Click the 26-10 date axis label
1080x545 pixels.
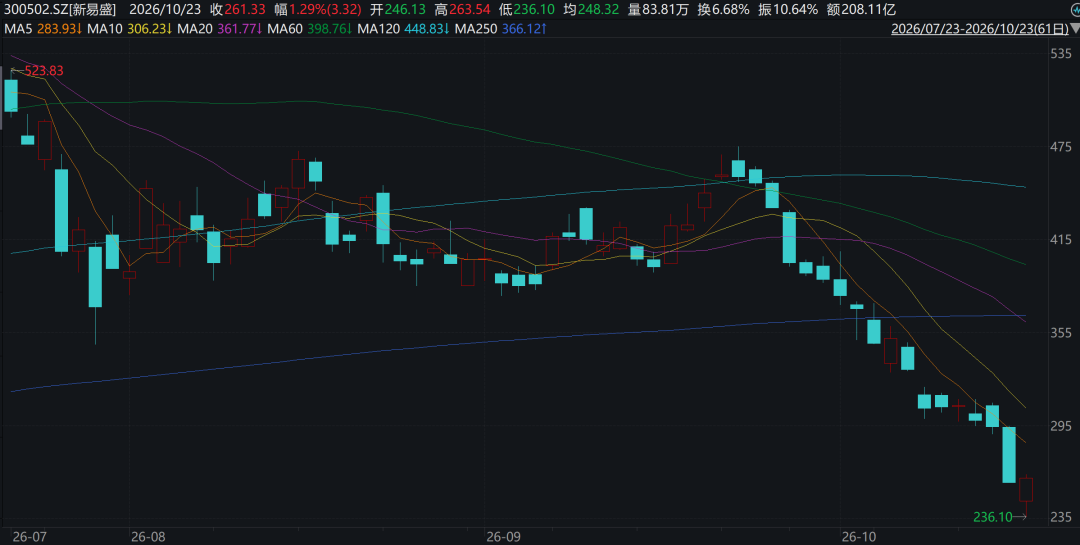(x=857, y=537)
